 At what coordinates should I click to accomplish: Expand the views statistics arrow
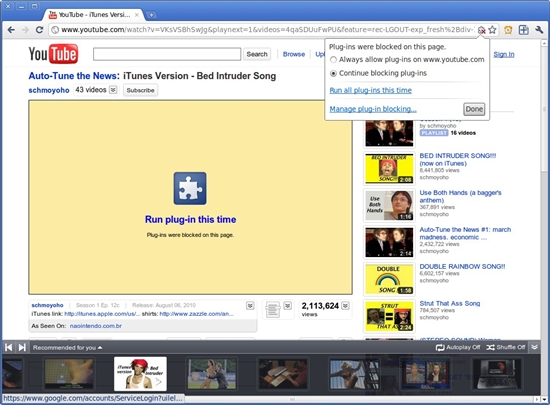[345, 306]
